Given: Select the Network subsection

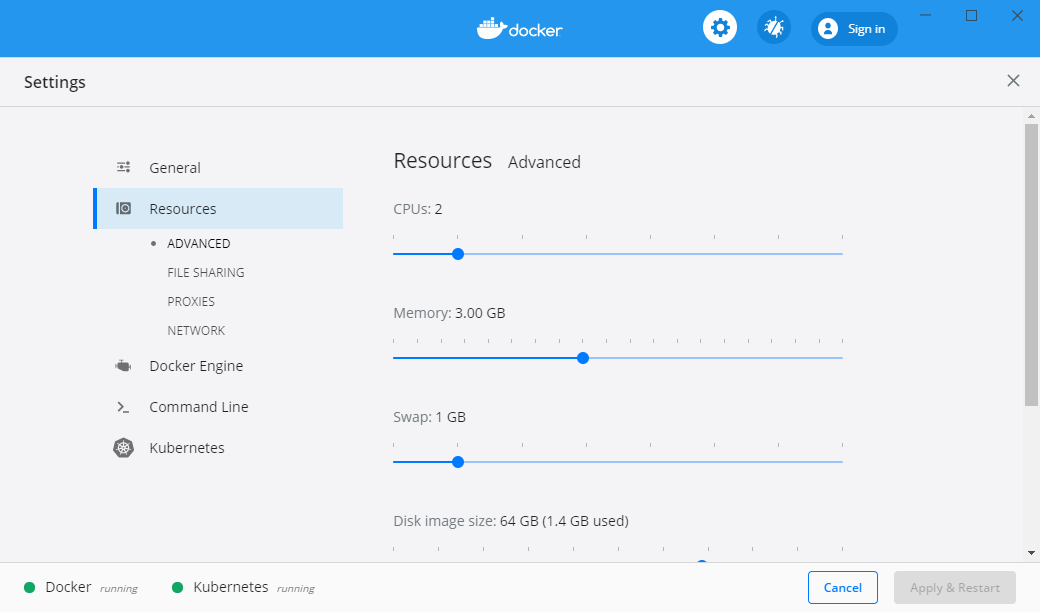Looking at the screenshot, I should point(196,330).
